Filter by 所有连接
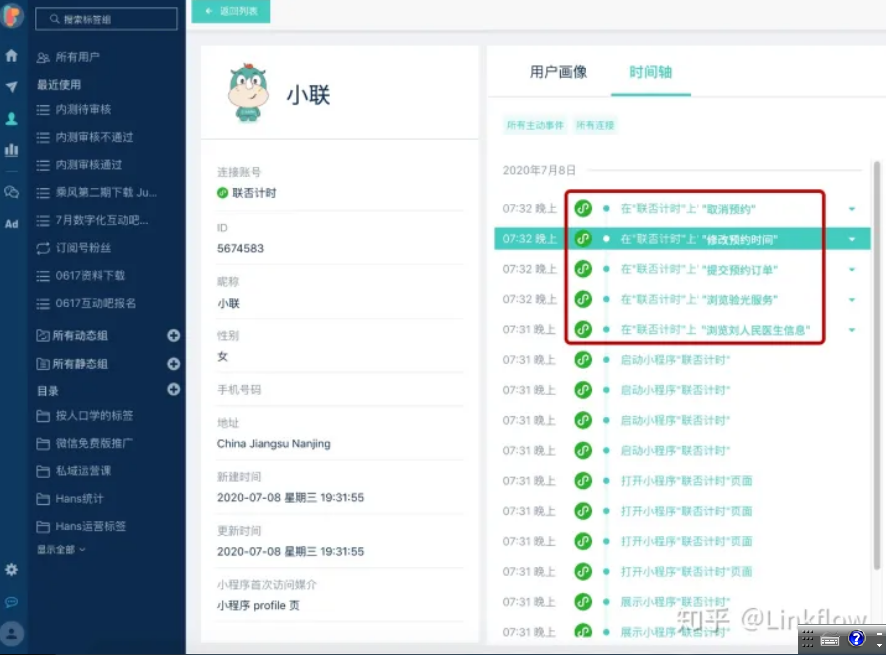This screenshot has width=886, height=655. pos(595,125)
